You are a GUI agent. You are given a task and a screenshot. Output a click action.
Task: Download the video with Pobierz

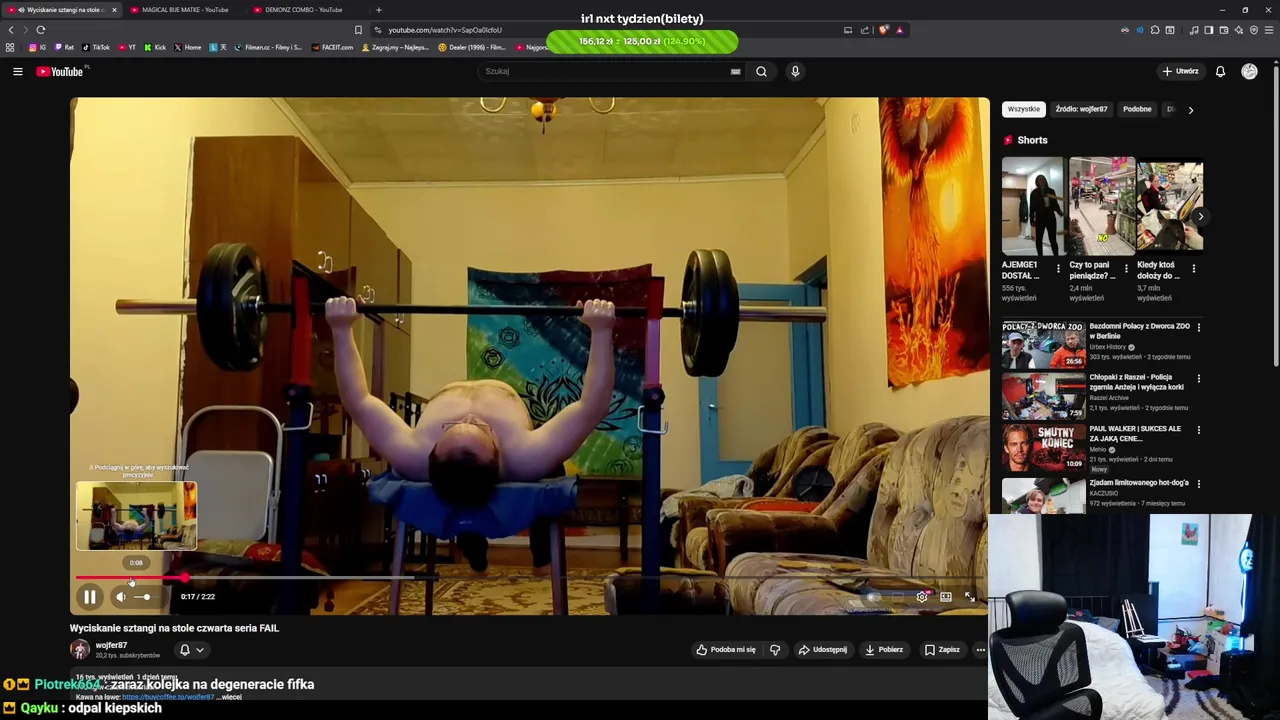[x=885, y=650]
